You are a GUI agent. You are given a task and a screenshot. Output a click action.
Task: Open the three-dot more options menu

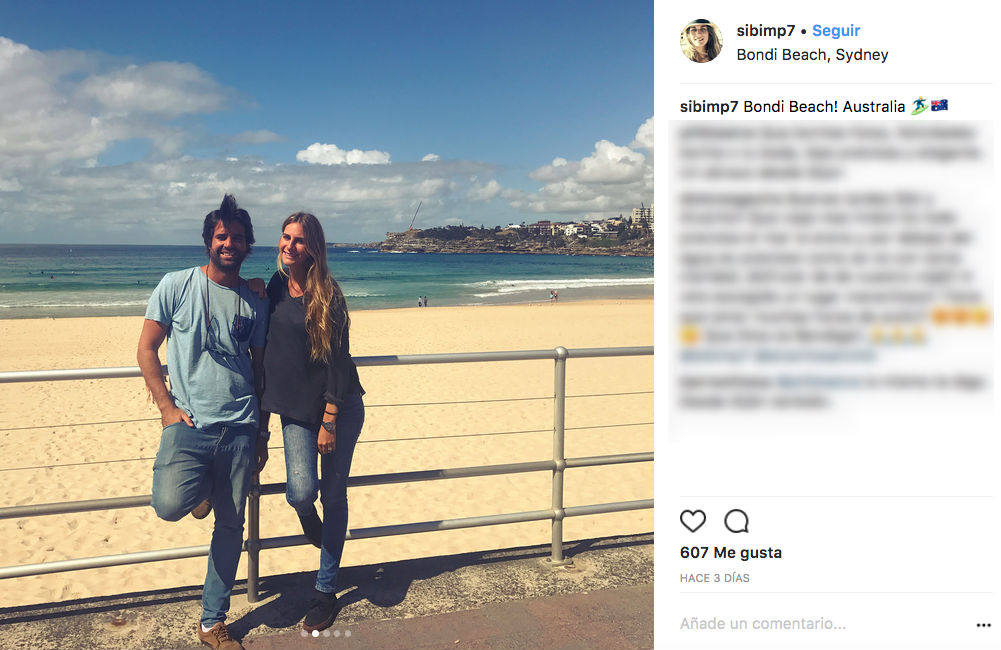pos(983,624)
